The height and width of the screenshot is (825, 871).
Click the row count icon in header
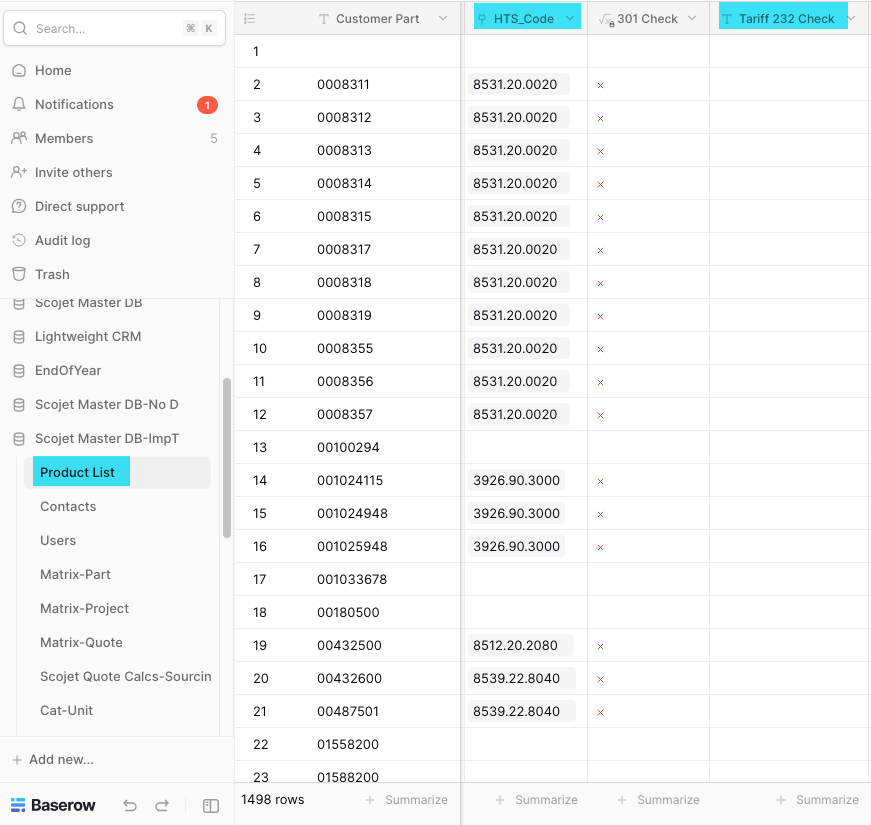[250, 19]
